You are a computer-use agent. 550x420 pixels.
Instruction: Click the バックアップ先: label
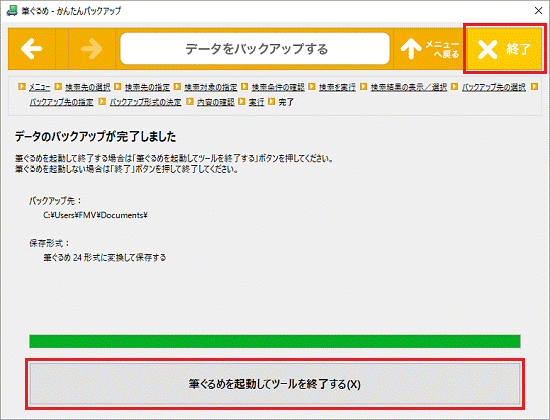pyautogui.click(x=55, y=201)
